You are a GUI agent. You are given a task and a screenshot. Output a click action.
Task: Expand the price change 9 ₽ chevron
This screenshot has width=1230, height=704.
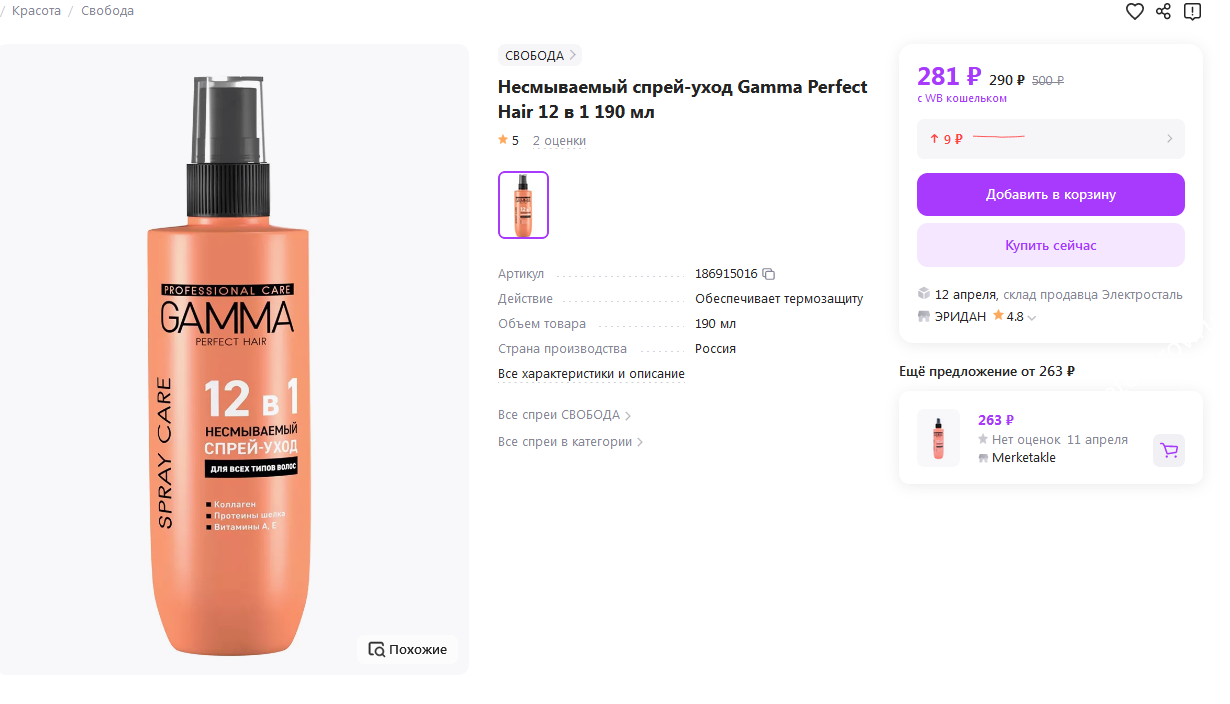(x=1169, y=139)
